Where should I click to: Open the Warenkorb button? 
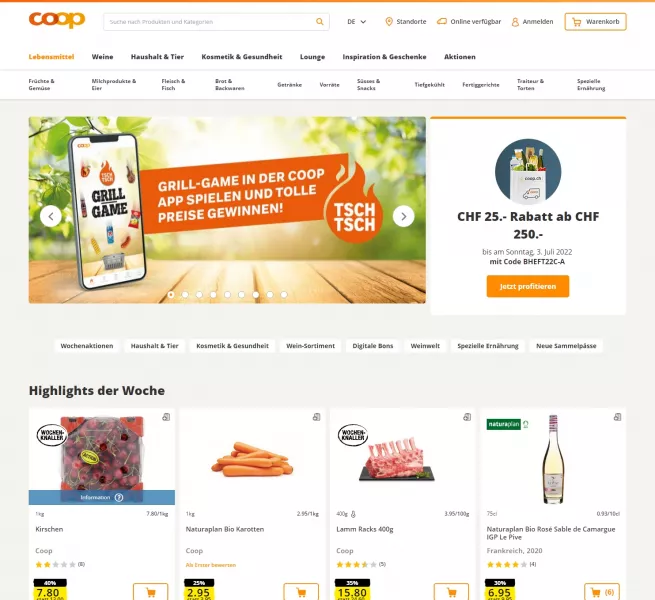pos(595,22)
